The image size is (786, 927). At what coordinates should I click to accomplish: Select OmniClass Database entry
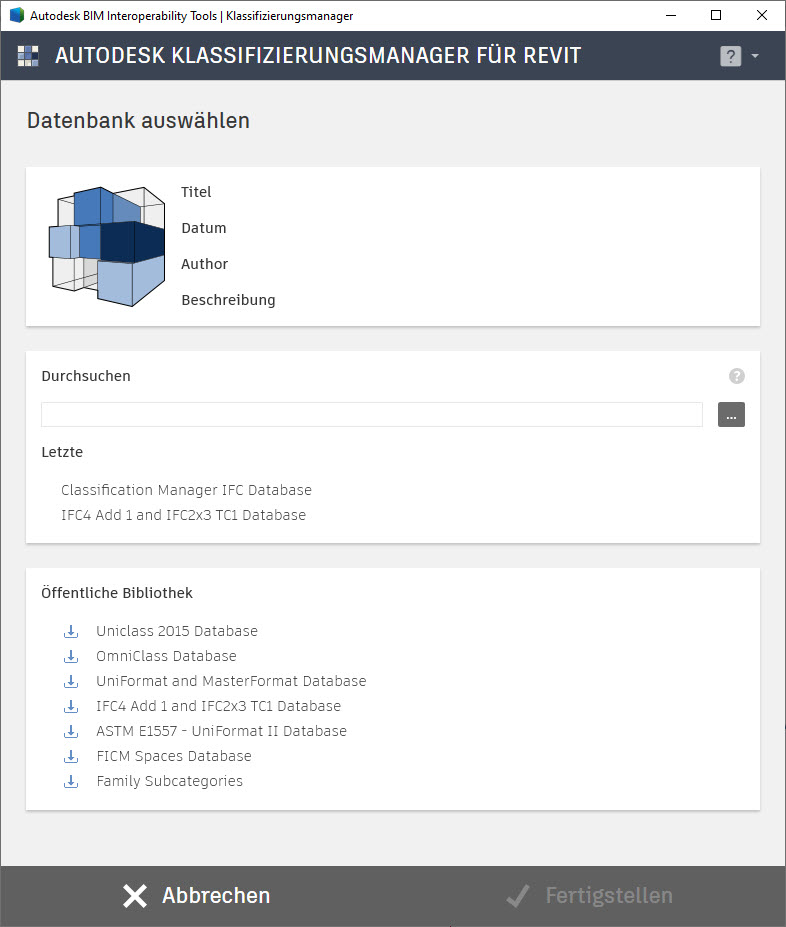tap(166, 656)
